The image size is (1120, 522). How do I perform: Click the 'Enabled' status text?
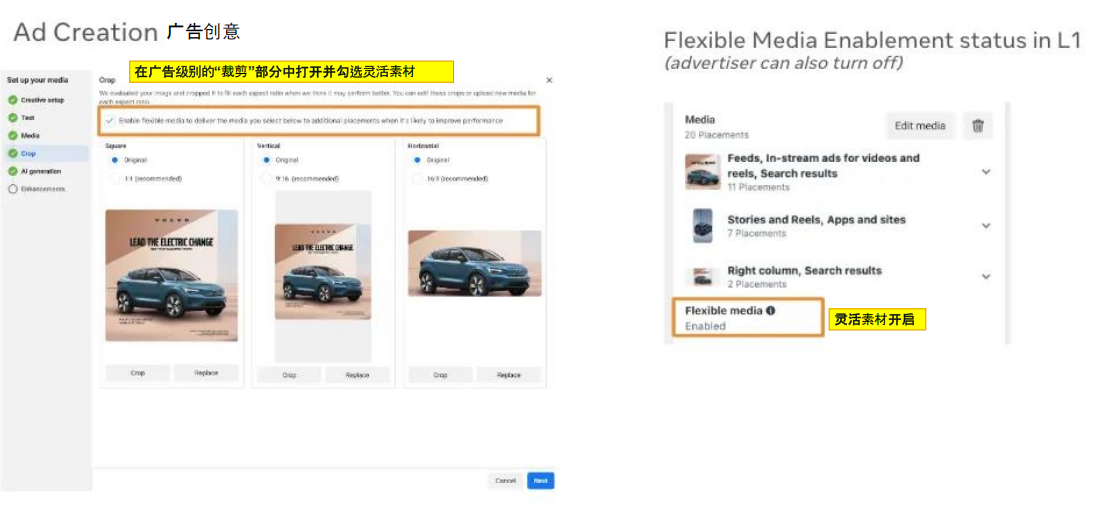click(705, 326)
